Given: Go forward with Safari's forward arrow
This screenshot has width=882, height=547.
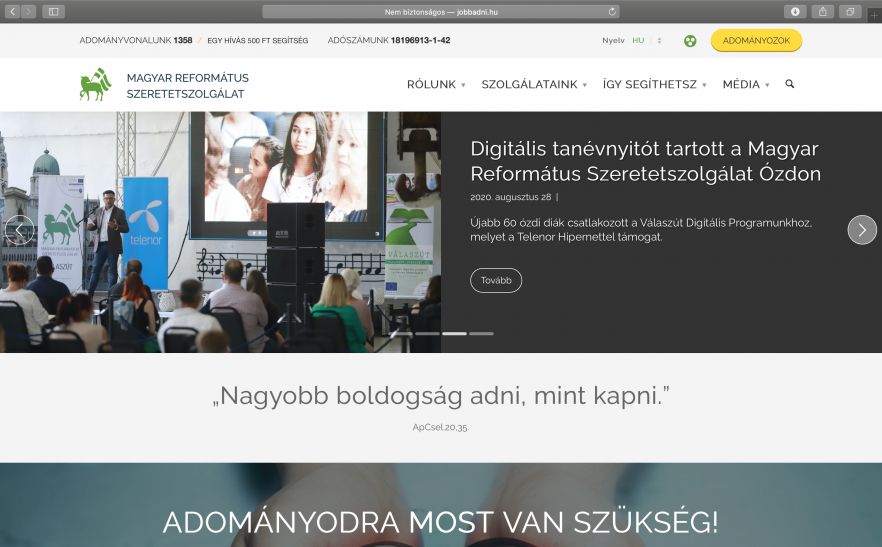Looking at the screenshot, I should 29,11.
